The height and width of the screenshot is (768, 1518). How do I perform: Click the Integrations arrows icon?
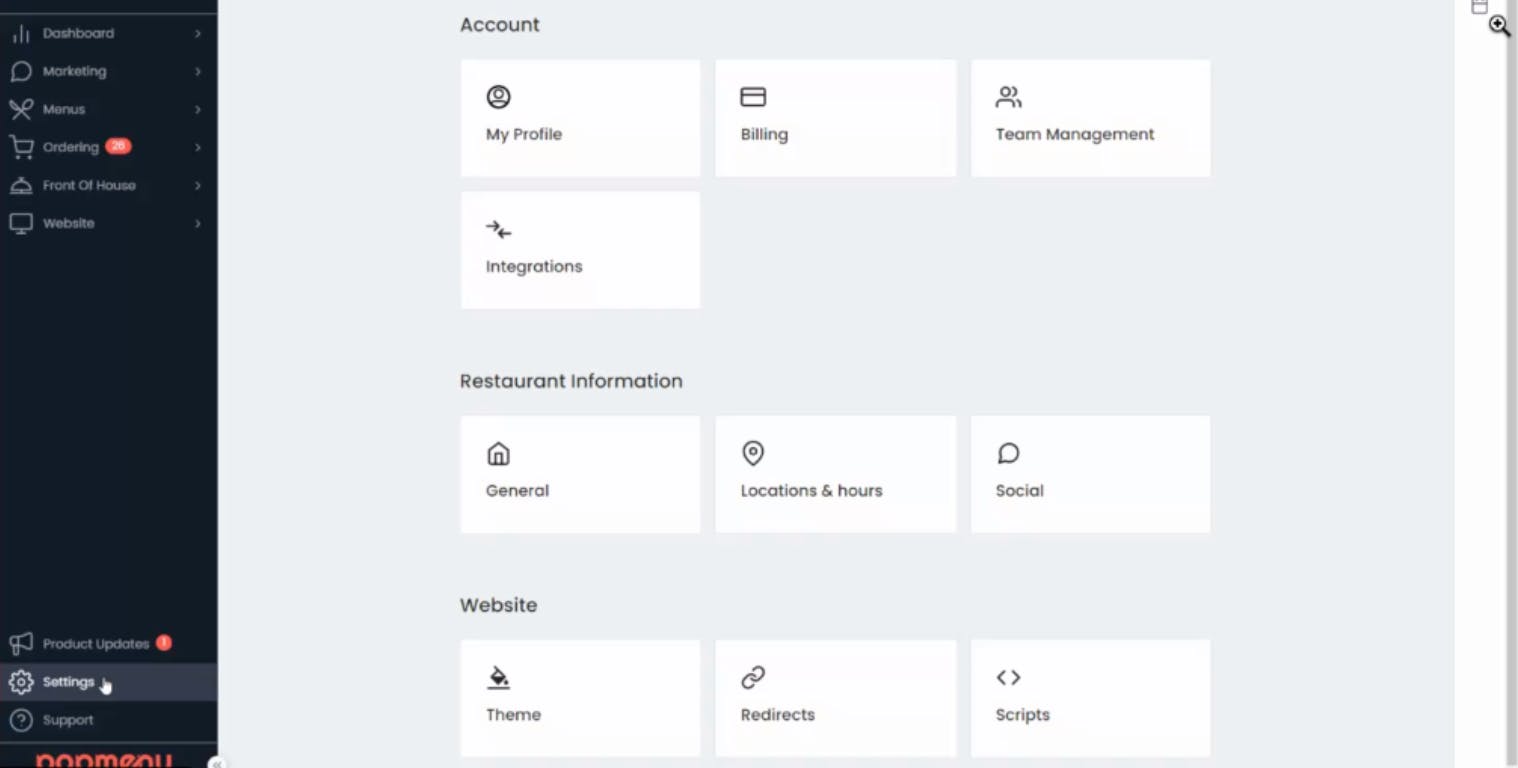click(x=498, y=230)
